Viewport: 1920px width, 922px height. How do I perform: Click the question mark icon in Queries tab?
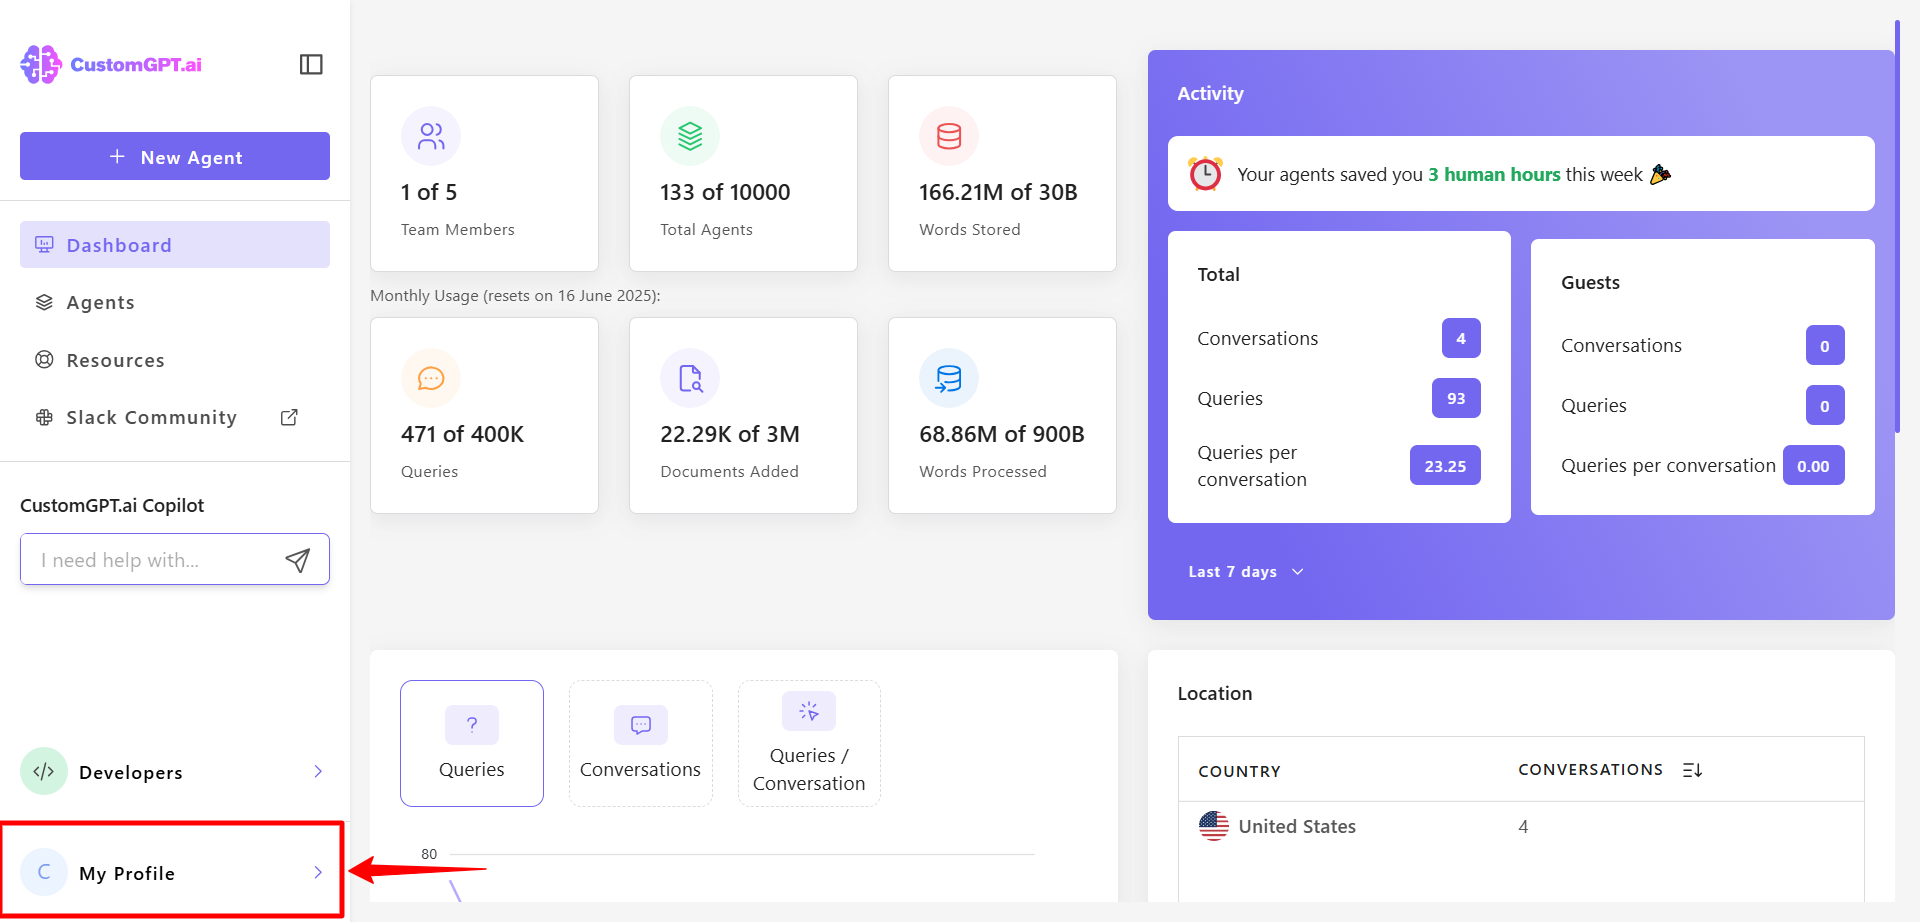(472, 725)
